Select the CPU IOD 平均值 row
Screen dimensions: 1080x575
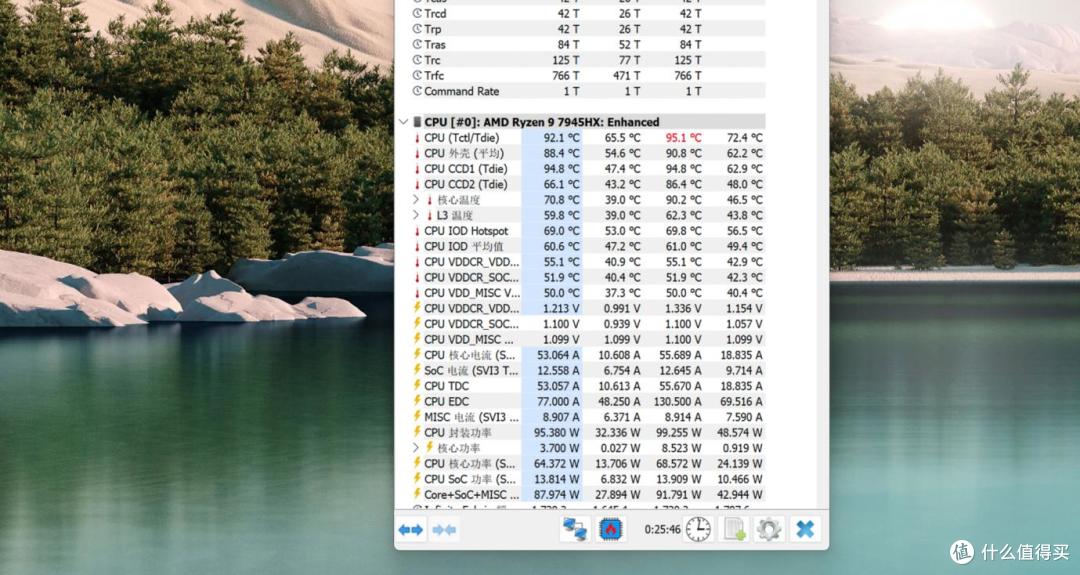coord(588,247)
